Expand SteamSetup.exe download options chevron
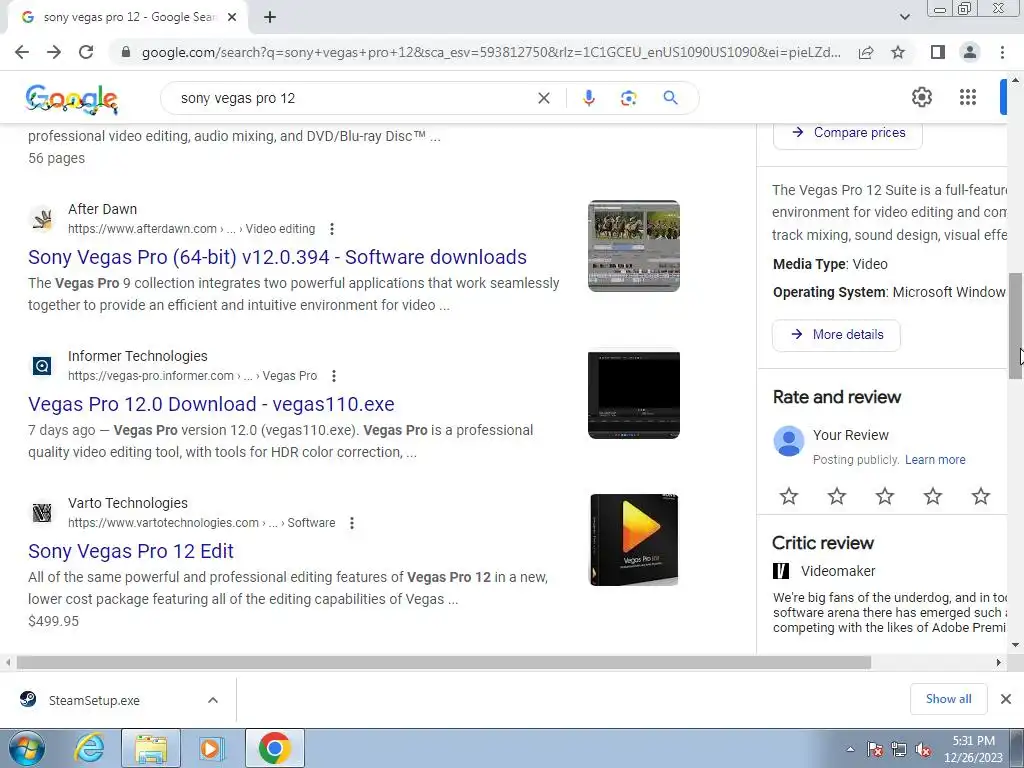 tap(213, 700)
